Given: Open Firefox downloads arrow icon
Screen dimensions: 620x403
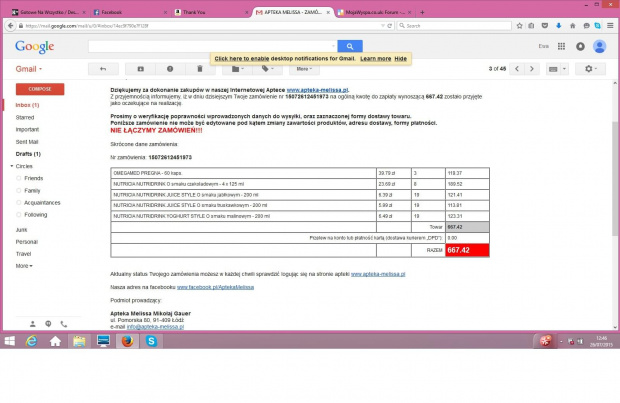Looking at the screenshot, I should tap(559, 26).
